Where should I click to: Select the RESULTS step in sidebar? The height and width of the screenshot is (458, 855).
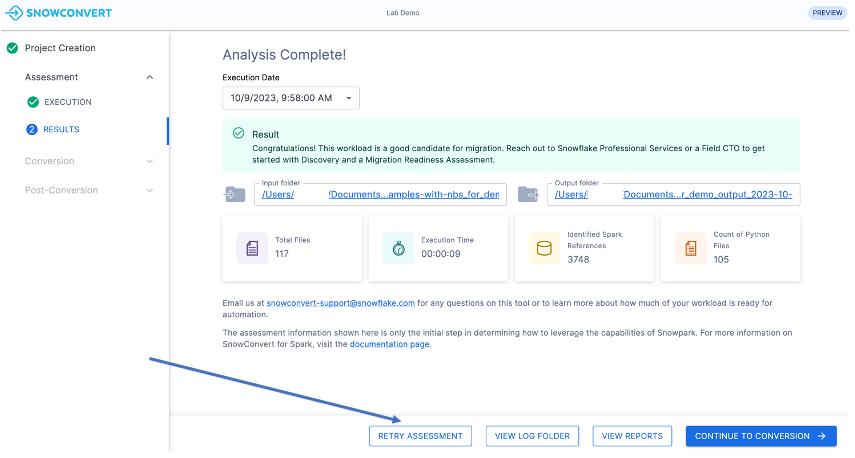61,129
